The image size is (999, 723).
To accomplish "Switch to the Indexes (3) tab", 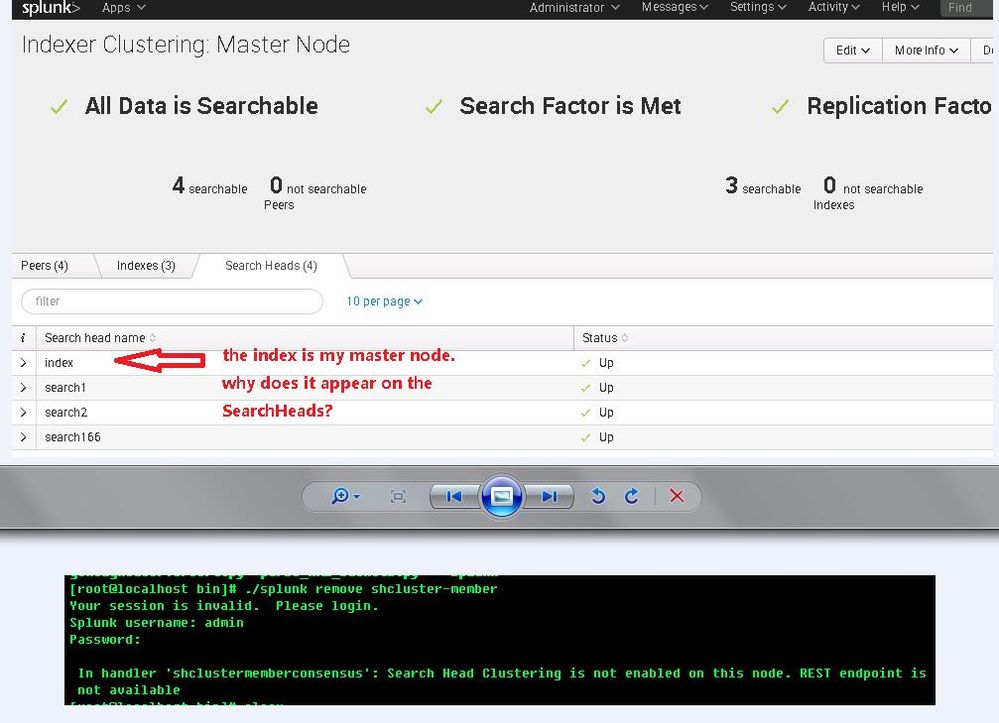I will (x=146, y=266).
